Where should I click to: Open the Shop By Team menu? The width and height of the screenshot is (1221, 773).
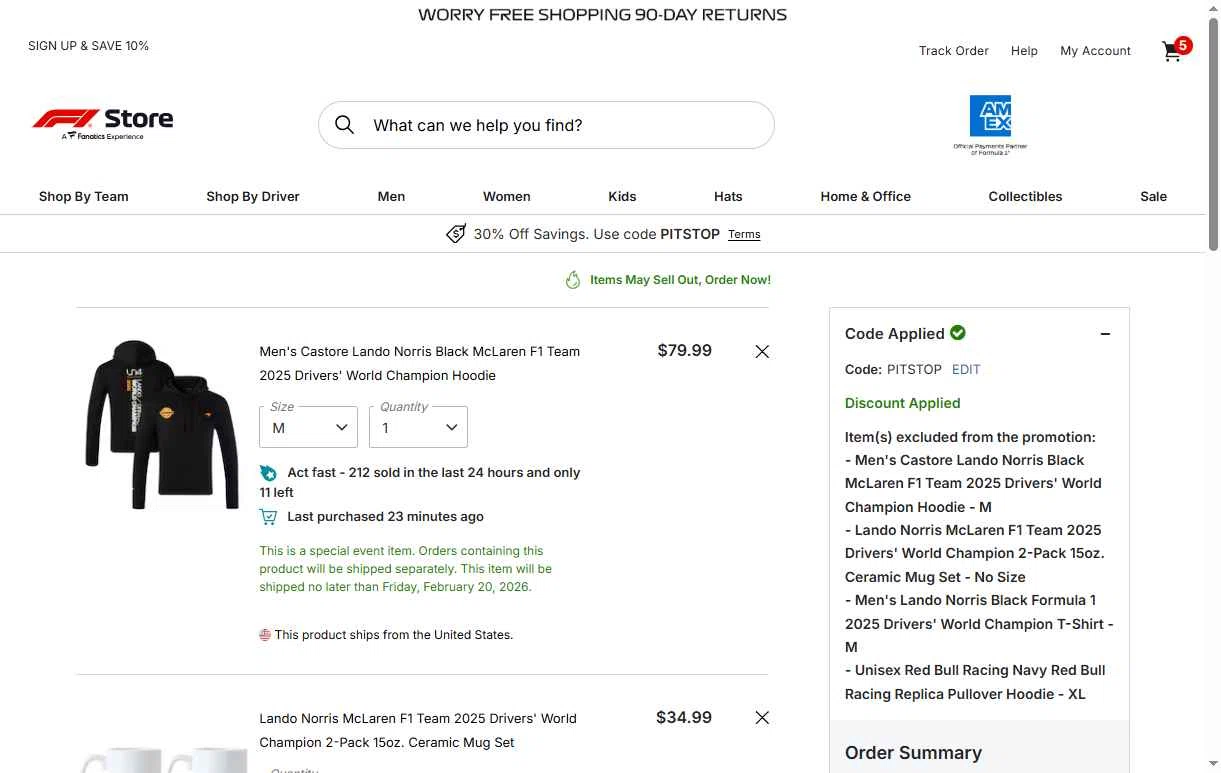tap(84, 196)
